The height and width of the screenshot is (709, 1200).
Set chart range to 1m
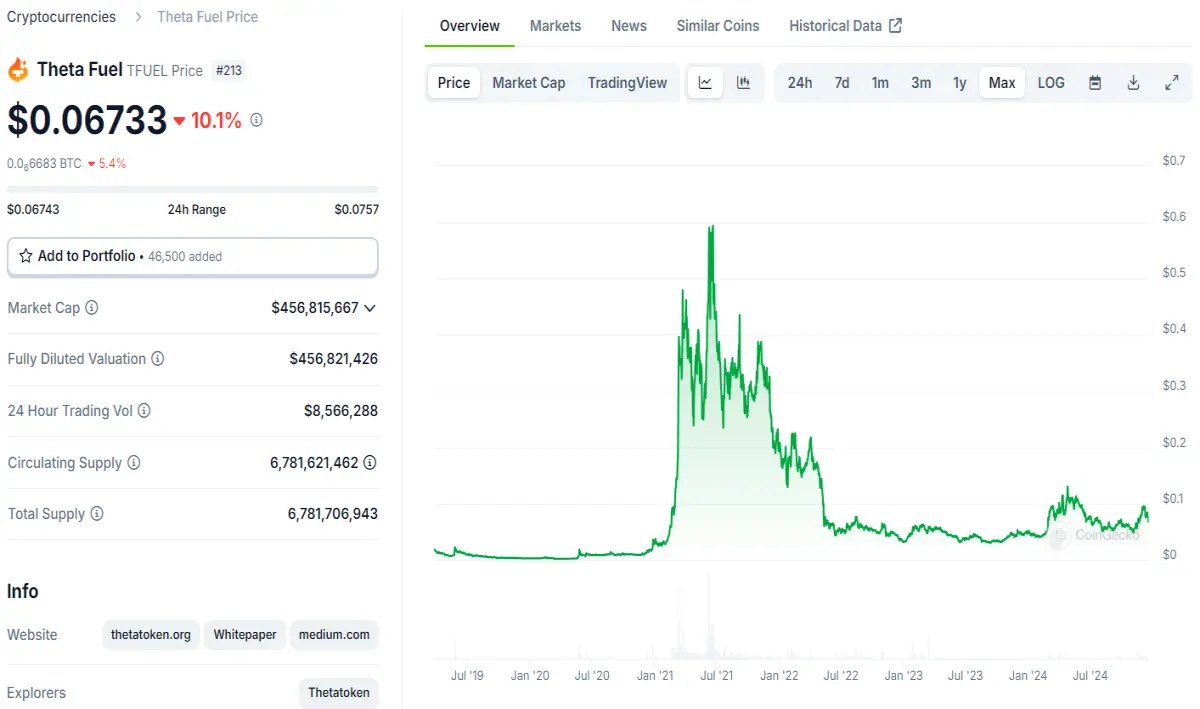pos(880,83)
